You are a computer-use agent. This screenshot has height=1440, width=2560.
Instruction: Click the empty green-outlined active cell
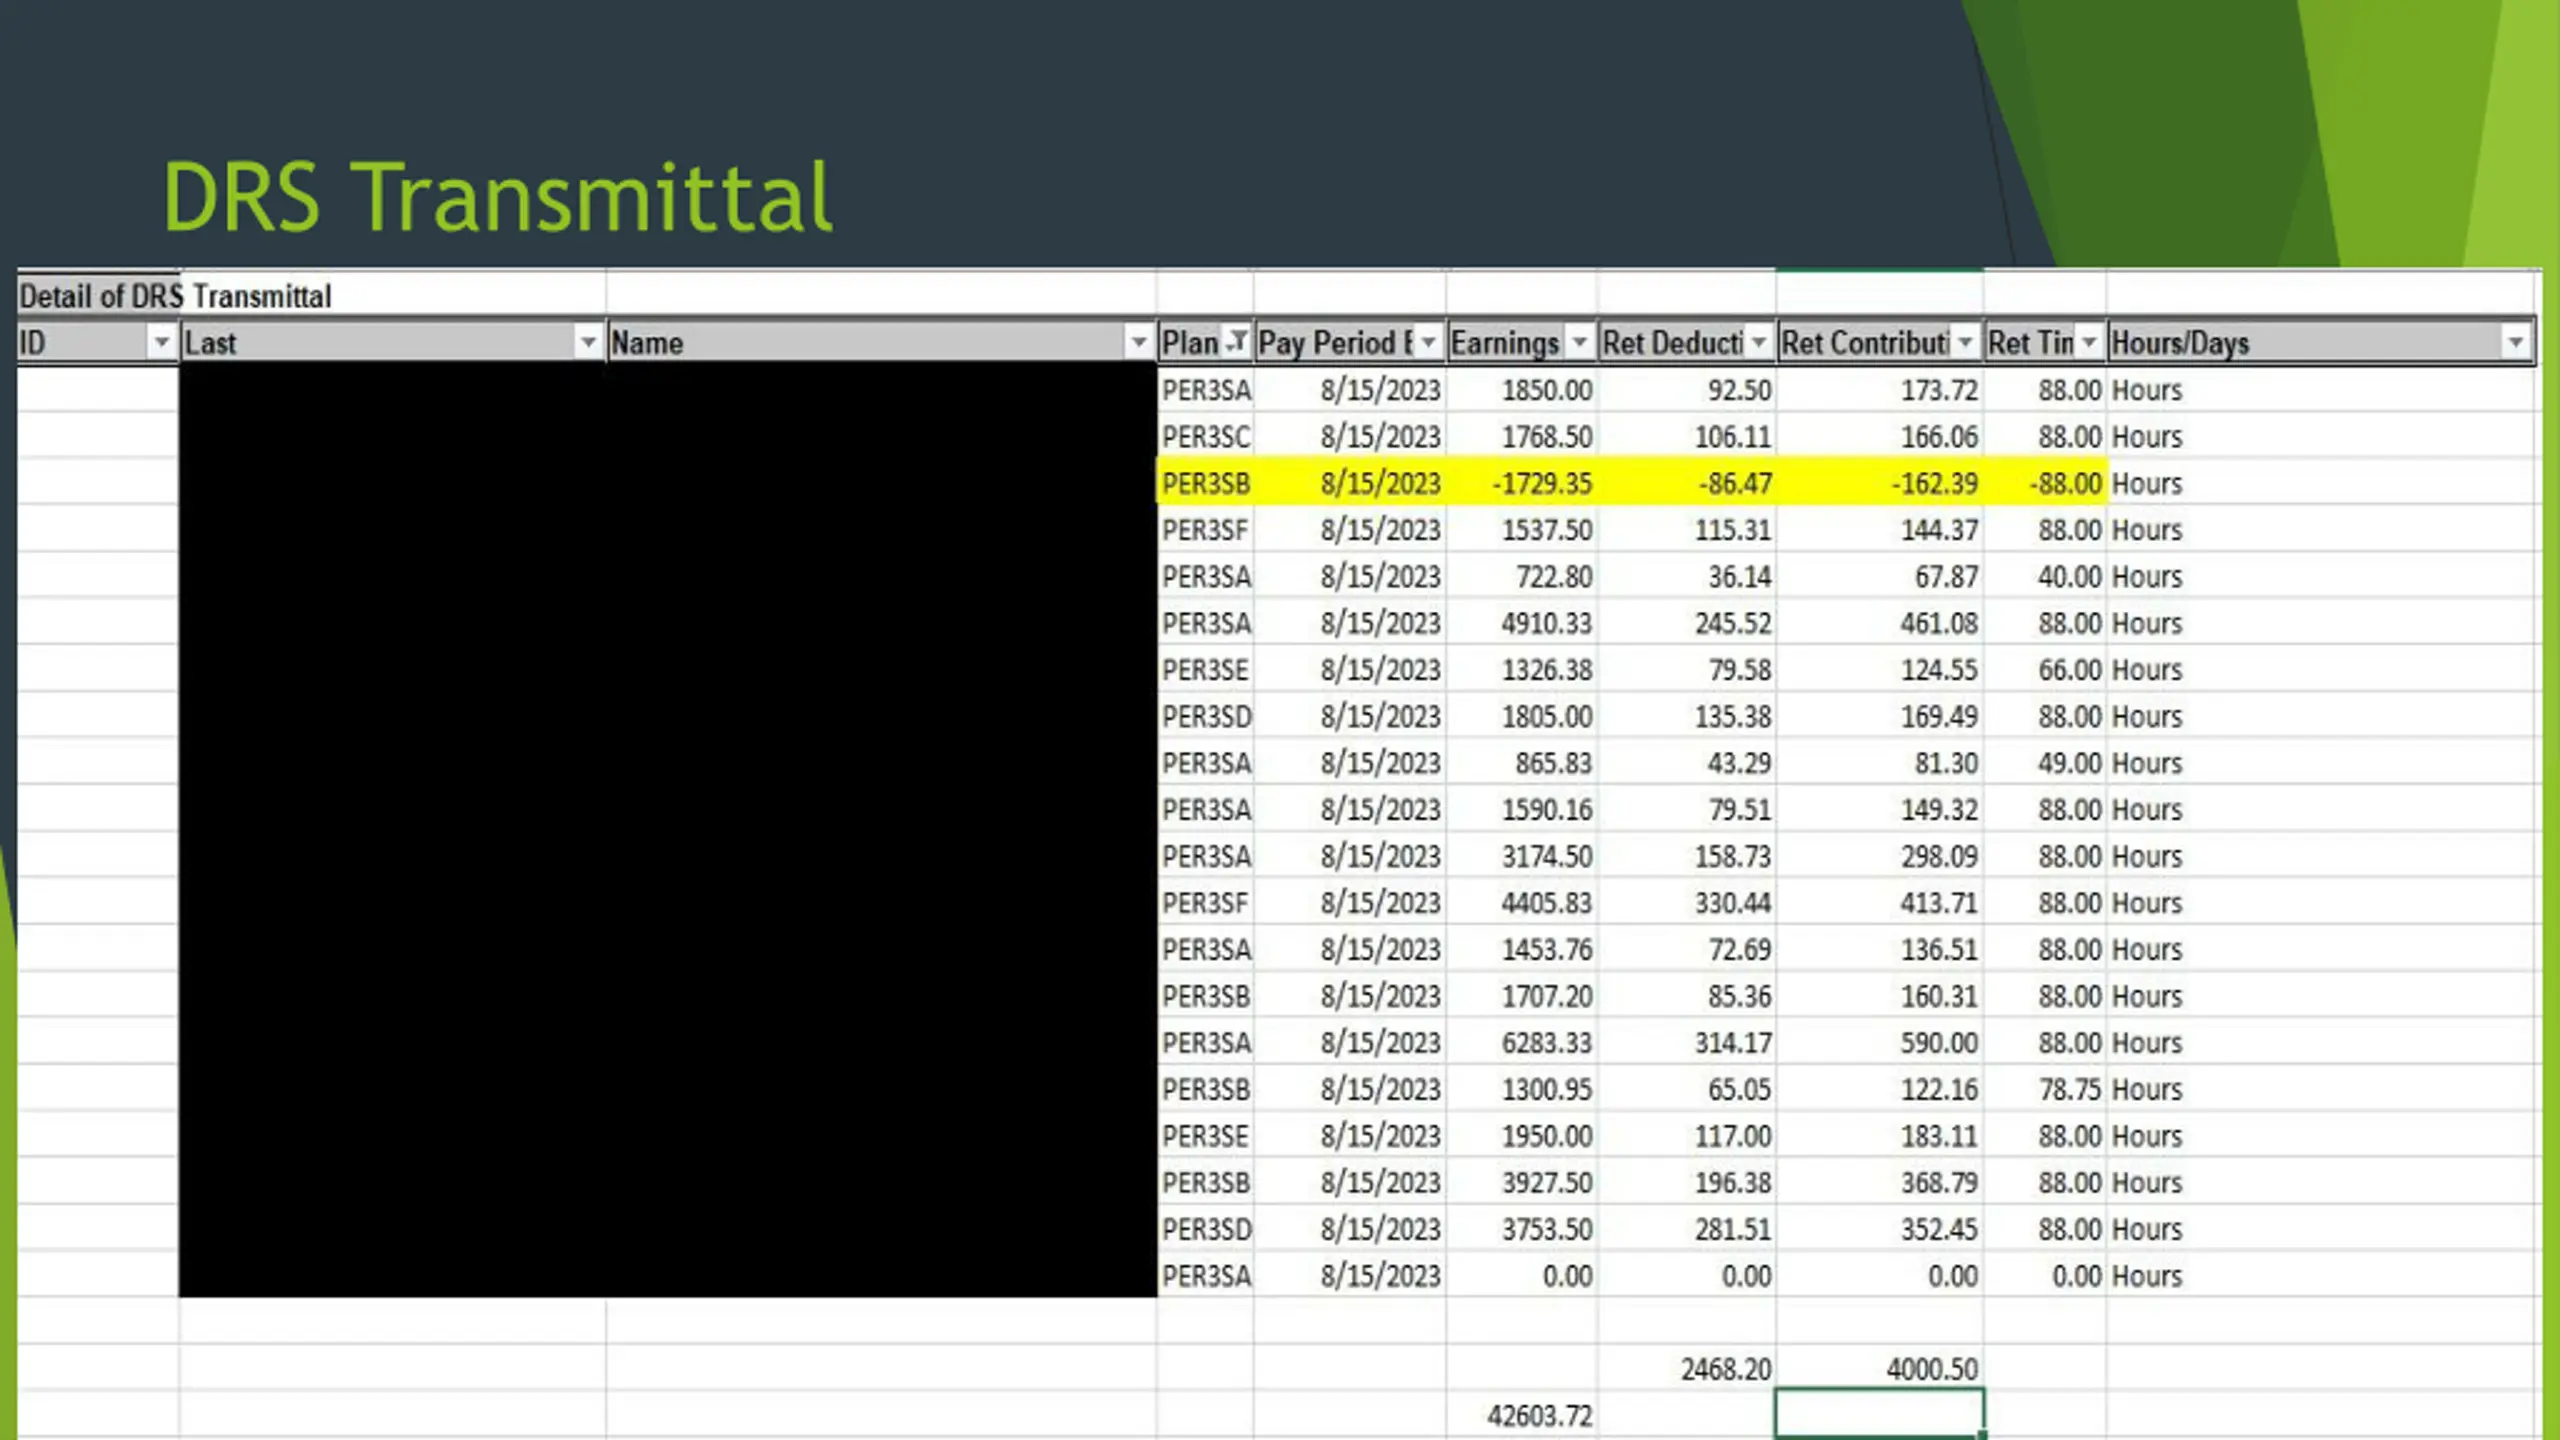coord(1880,1413)
